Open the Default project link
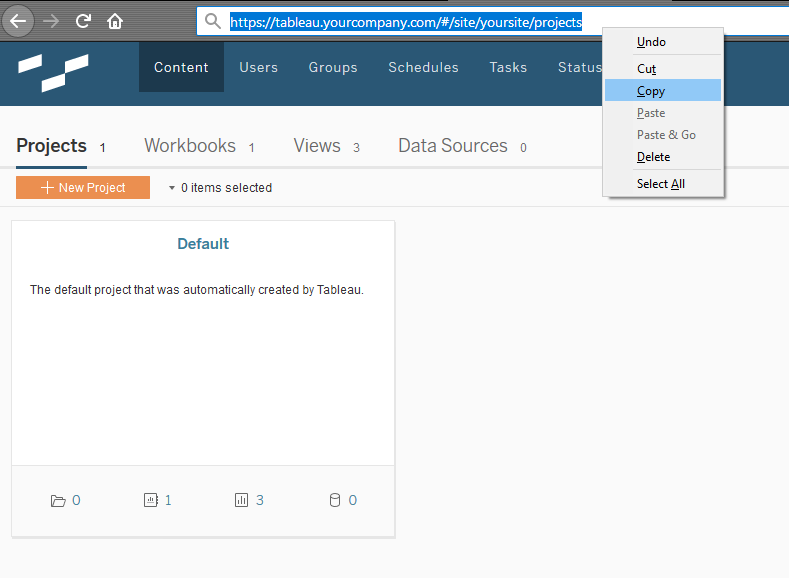The image size is (789, 578). [x=203, y=244]
